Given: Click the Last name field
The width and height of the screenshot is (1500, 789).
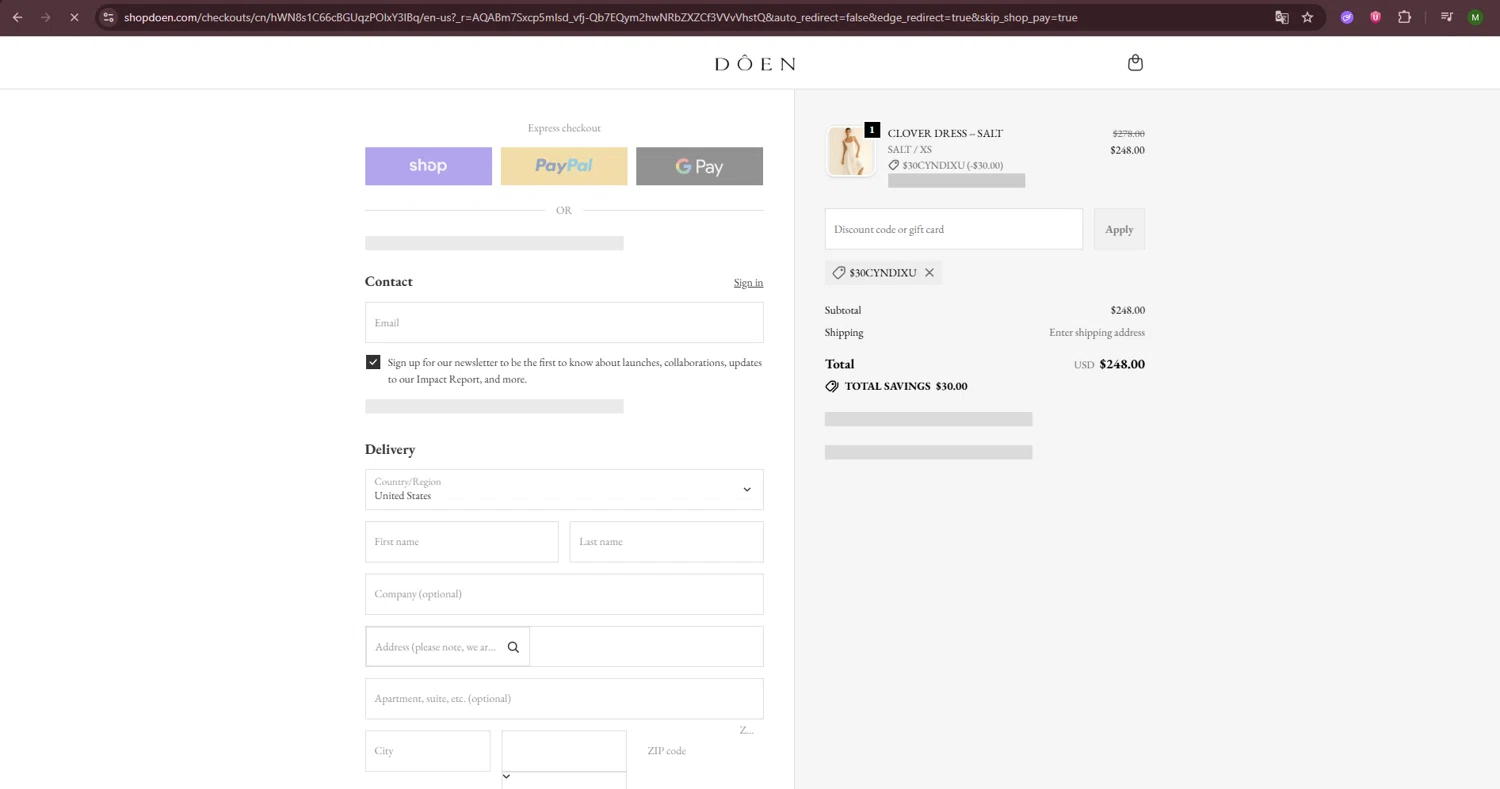Looking at the screenshot, I should pyautogui.click(x=667, y=541).
